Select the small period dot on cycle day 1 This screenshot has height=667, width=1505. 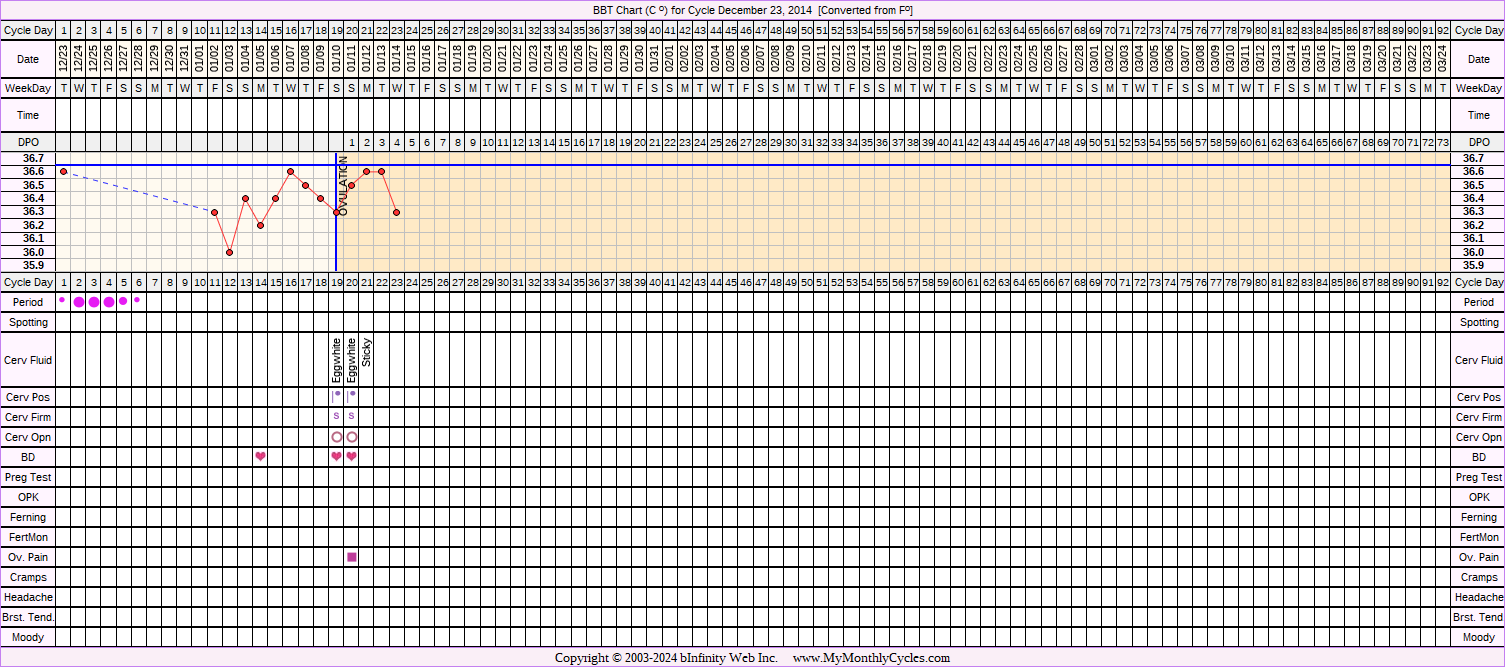pyautogui.click(x=63, y=300)
